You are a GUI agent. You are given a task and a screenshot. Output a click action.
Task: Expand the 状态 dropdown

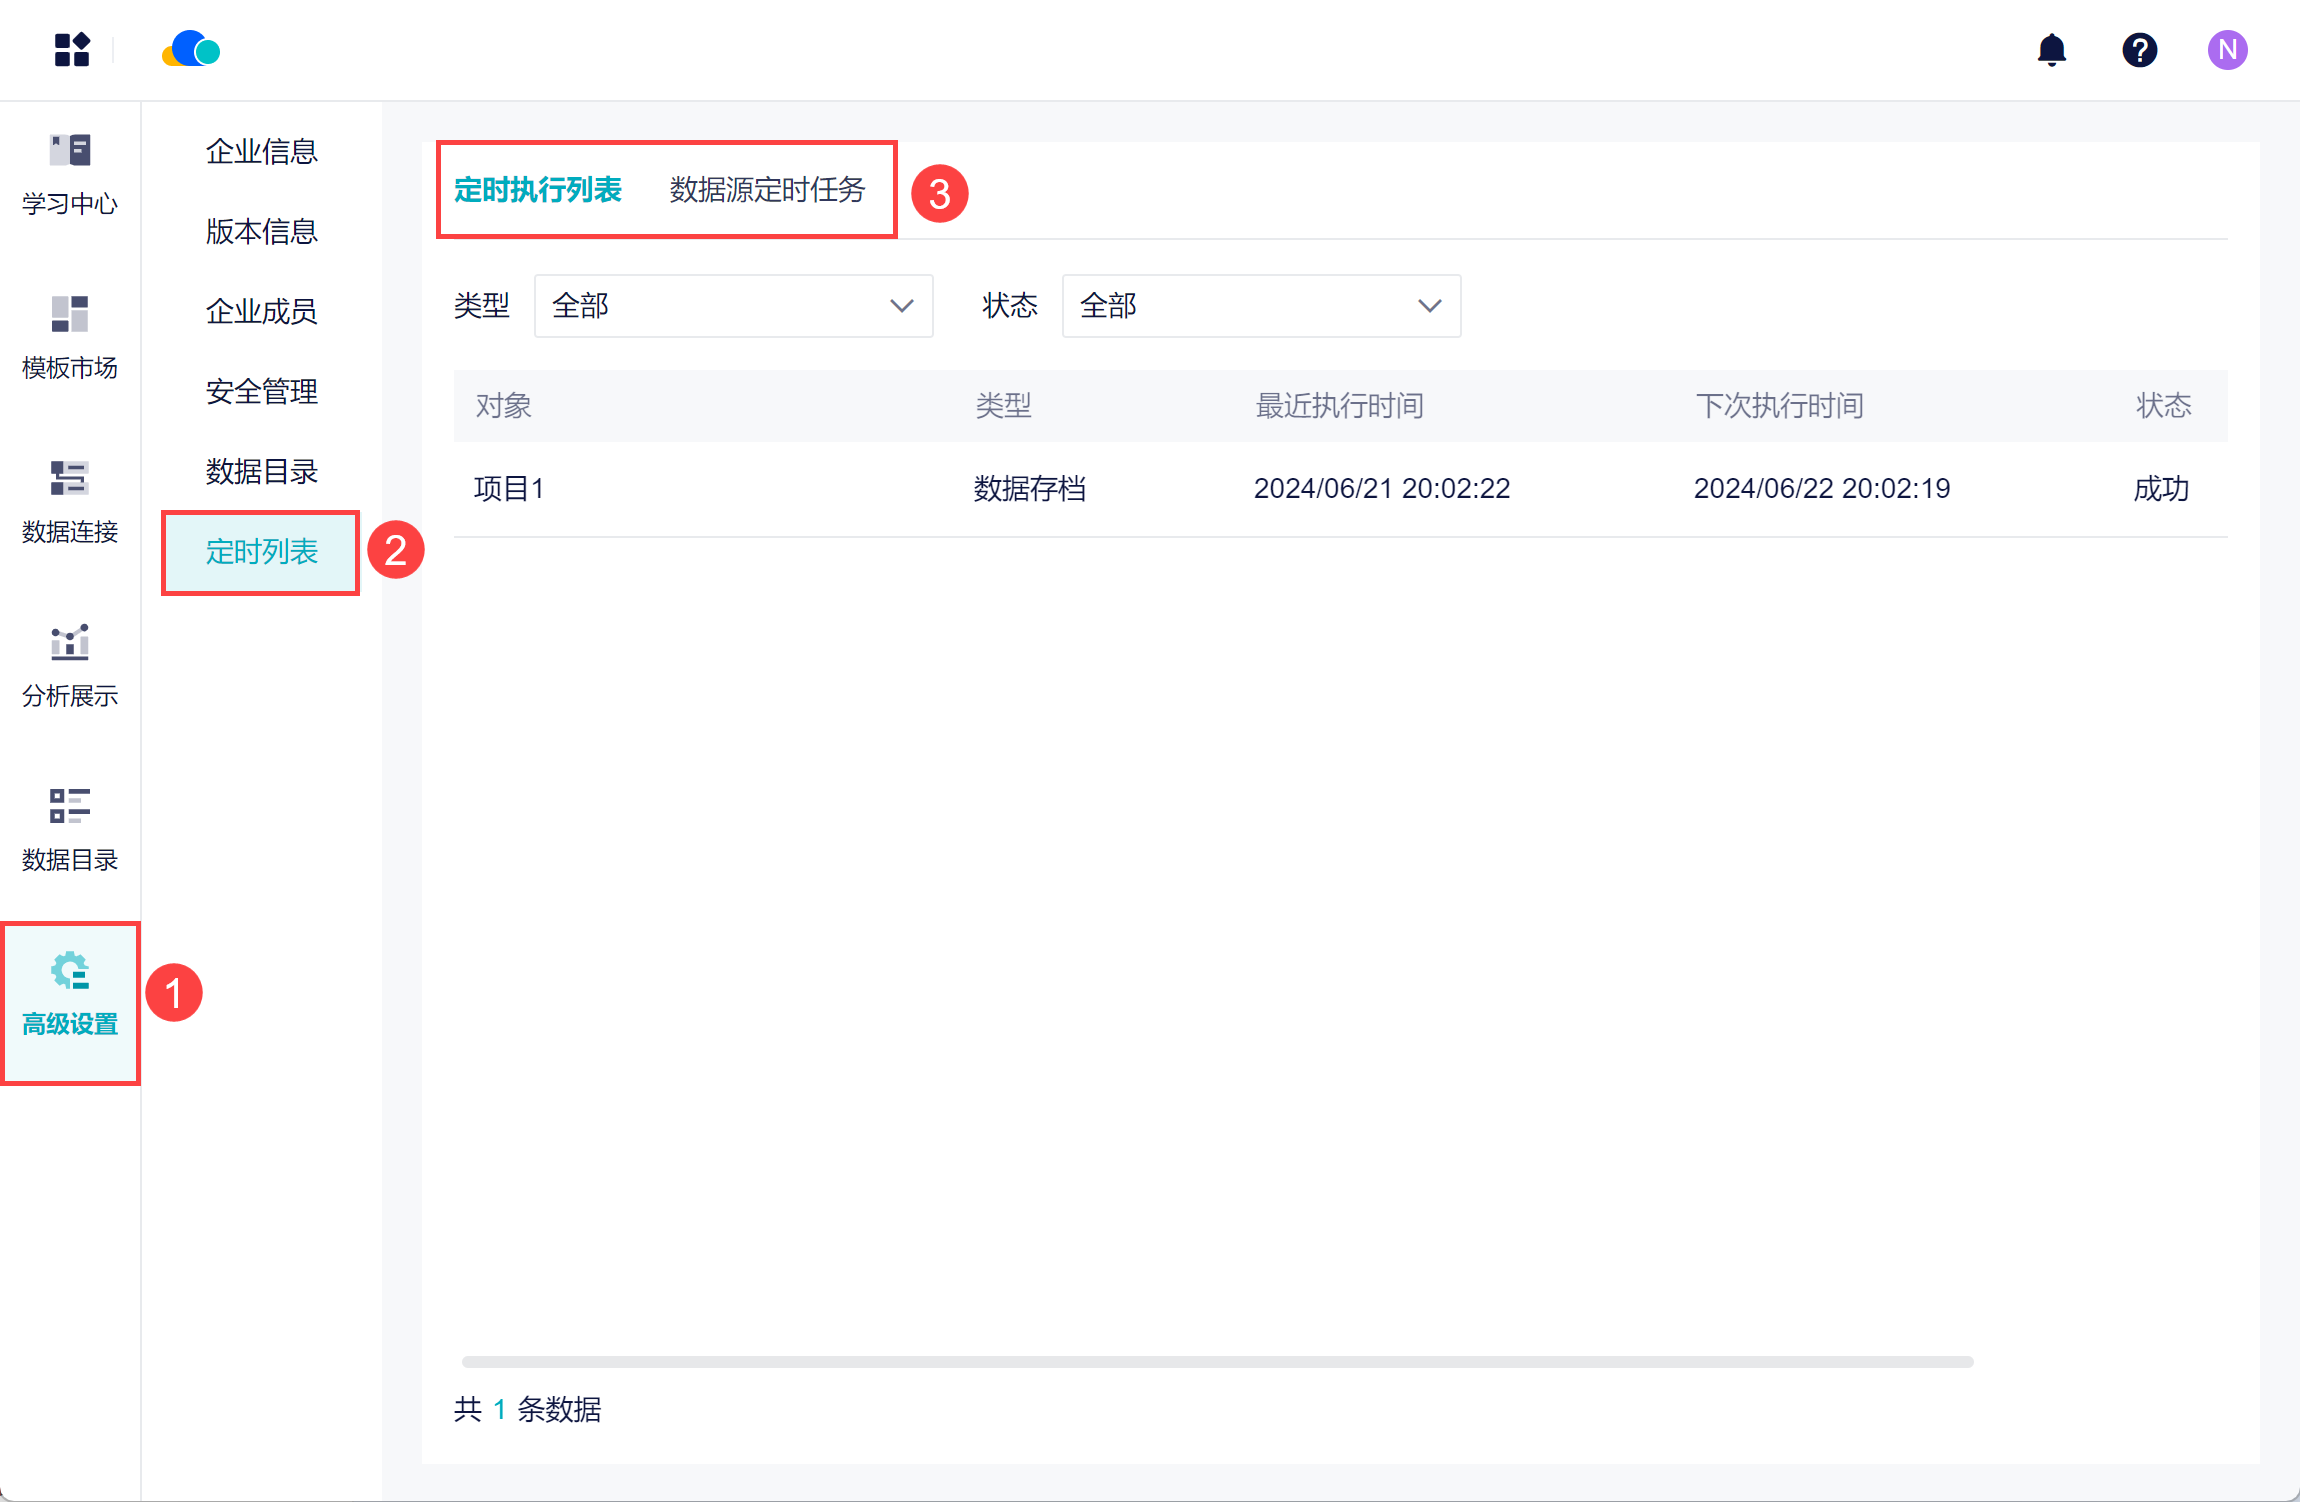click(x=1260, y=306)
